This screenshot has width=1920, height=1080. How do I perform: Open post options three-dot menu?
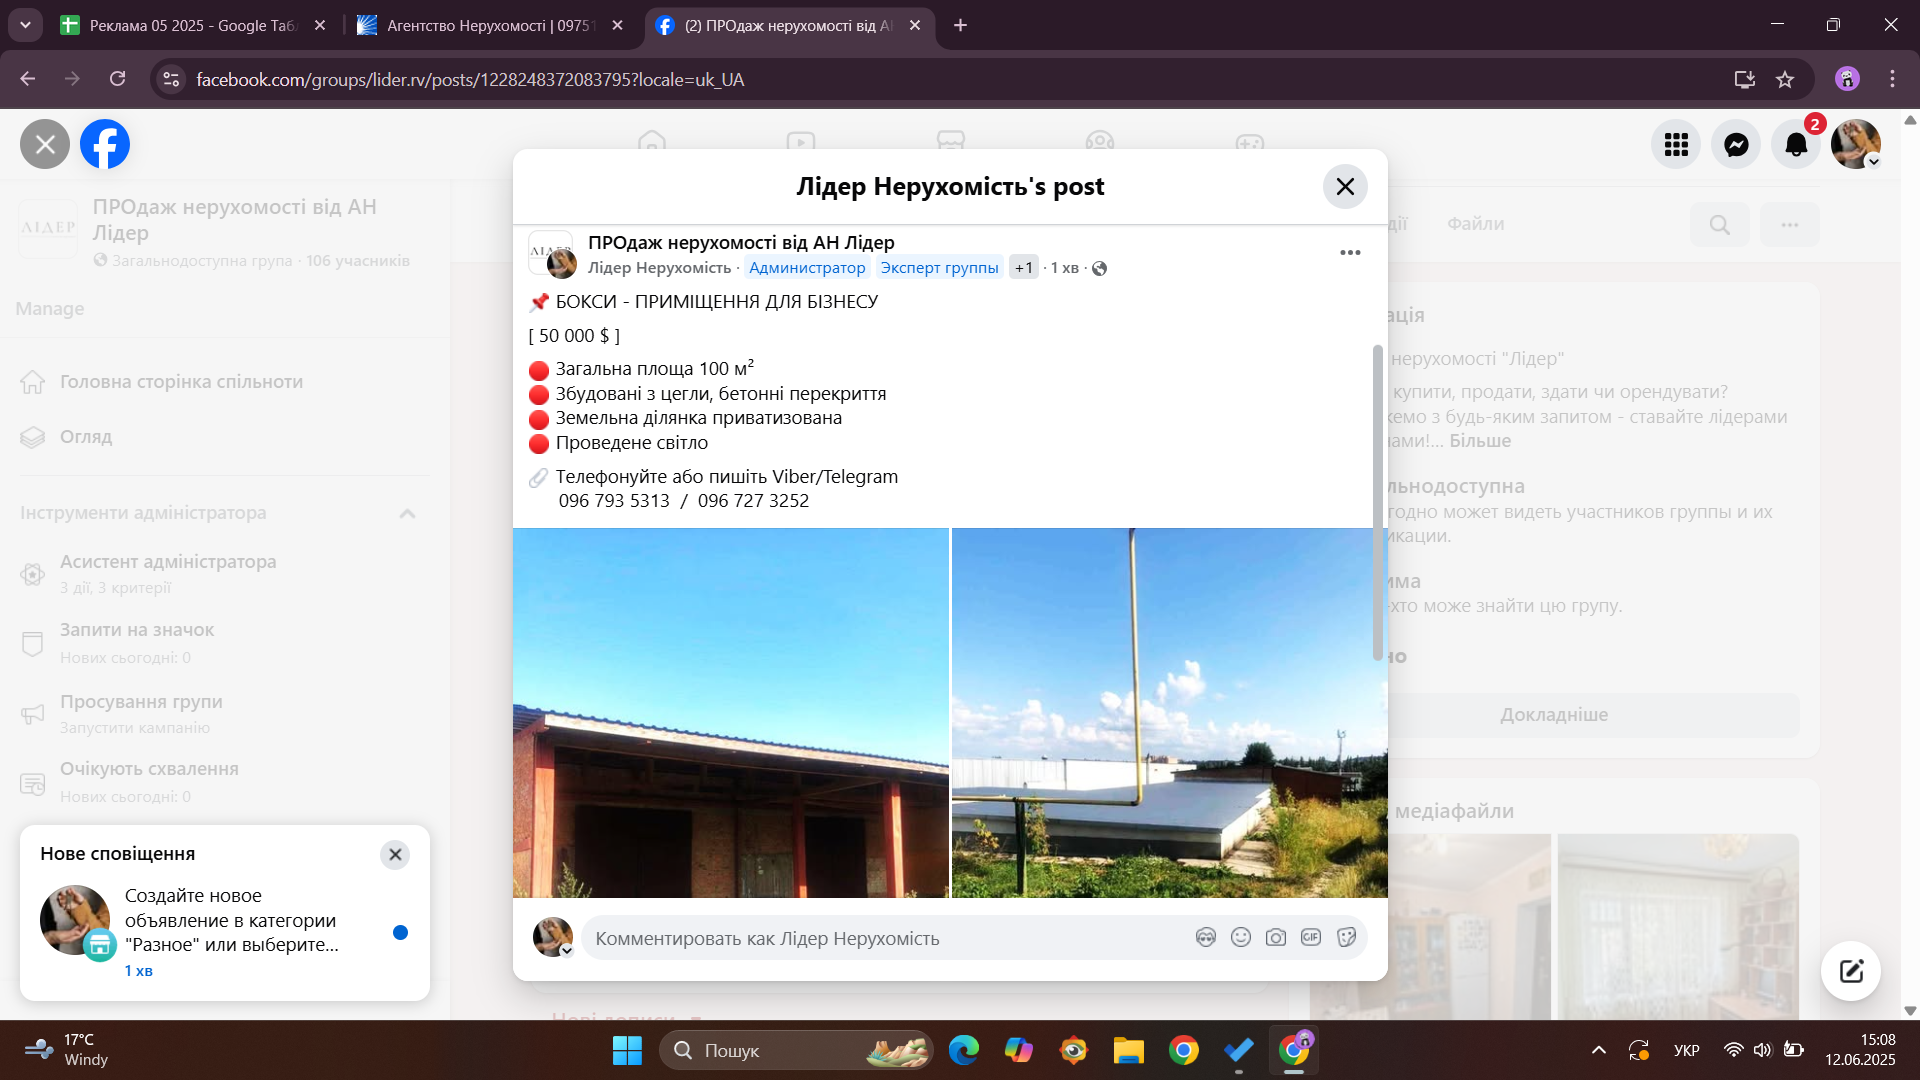(1350, 252)
